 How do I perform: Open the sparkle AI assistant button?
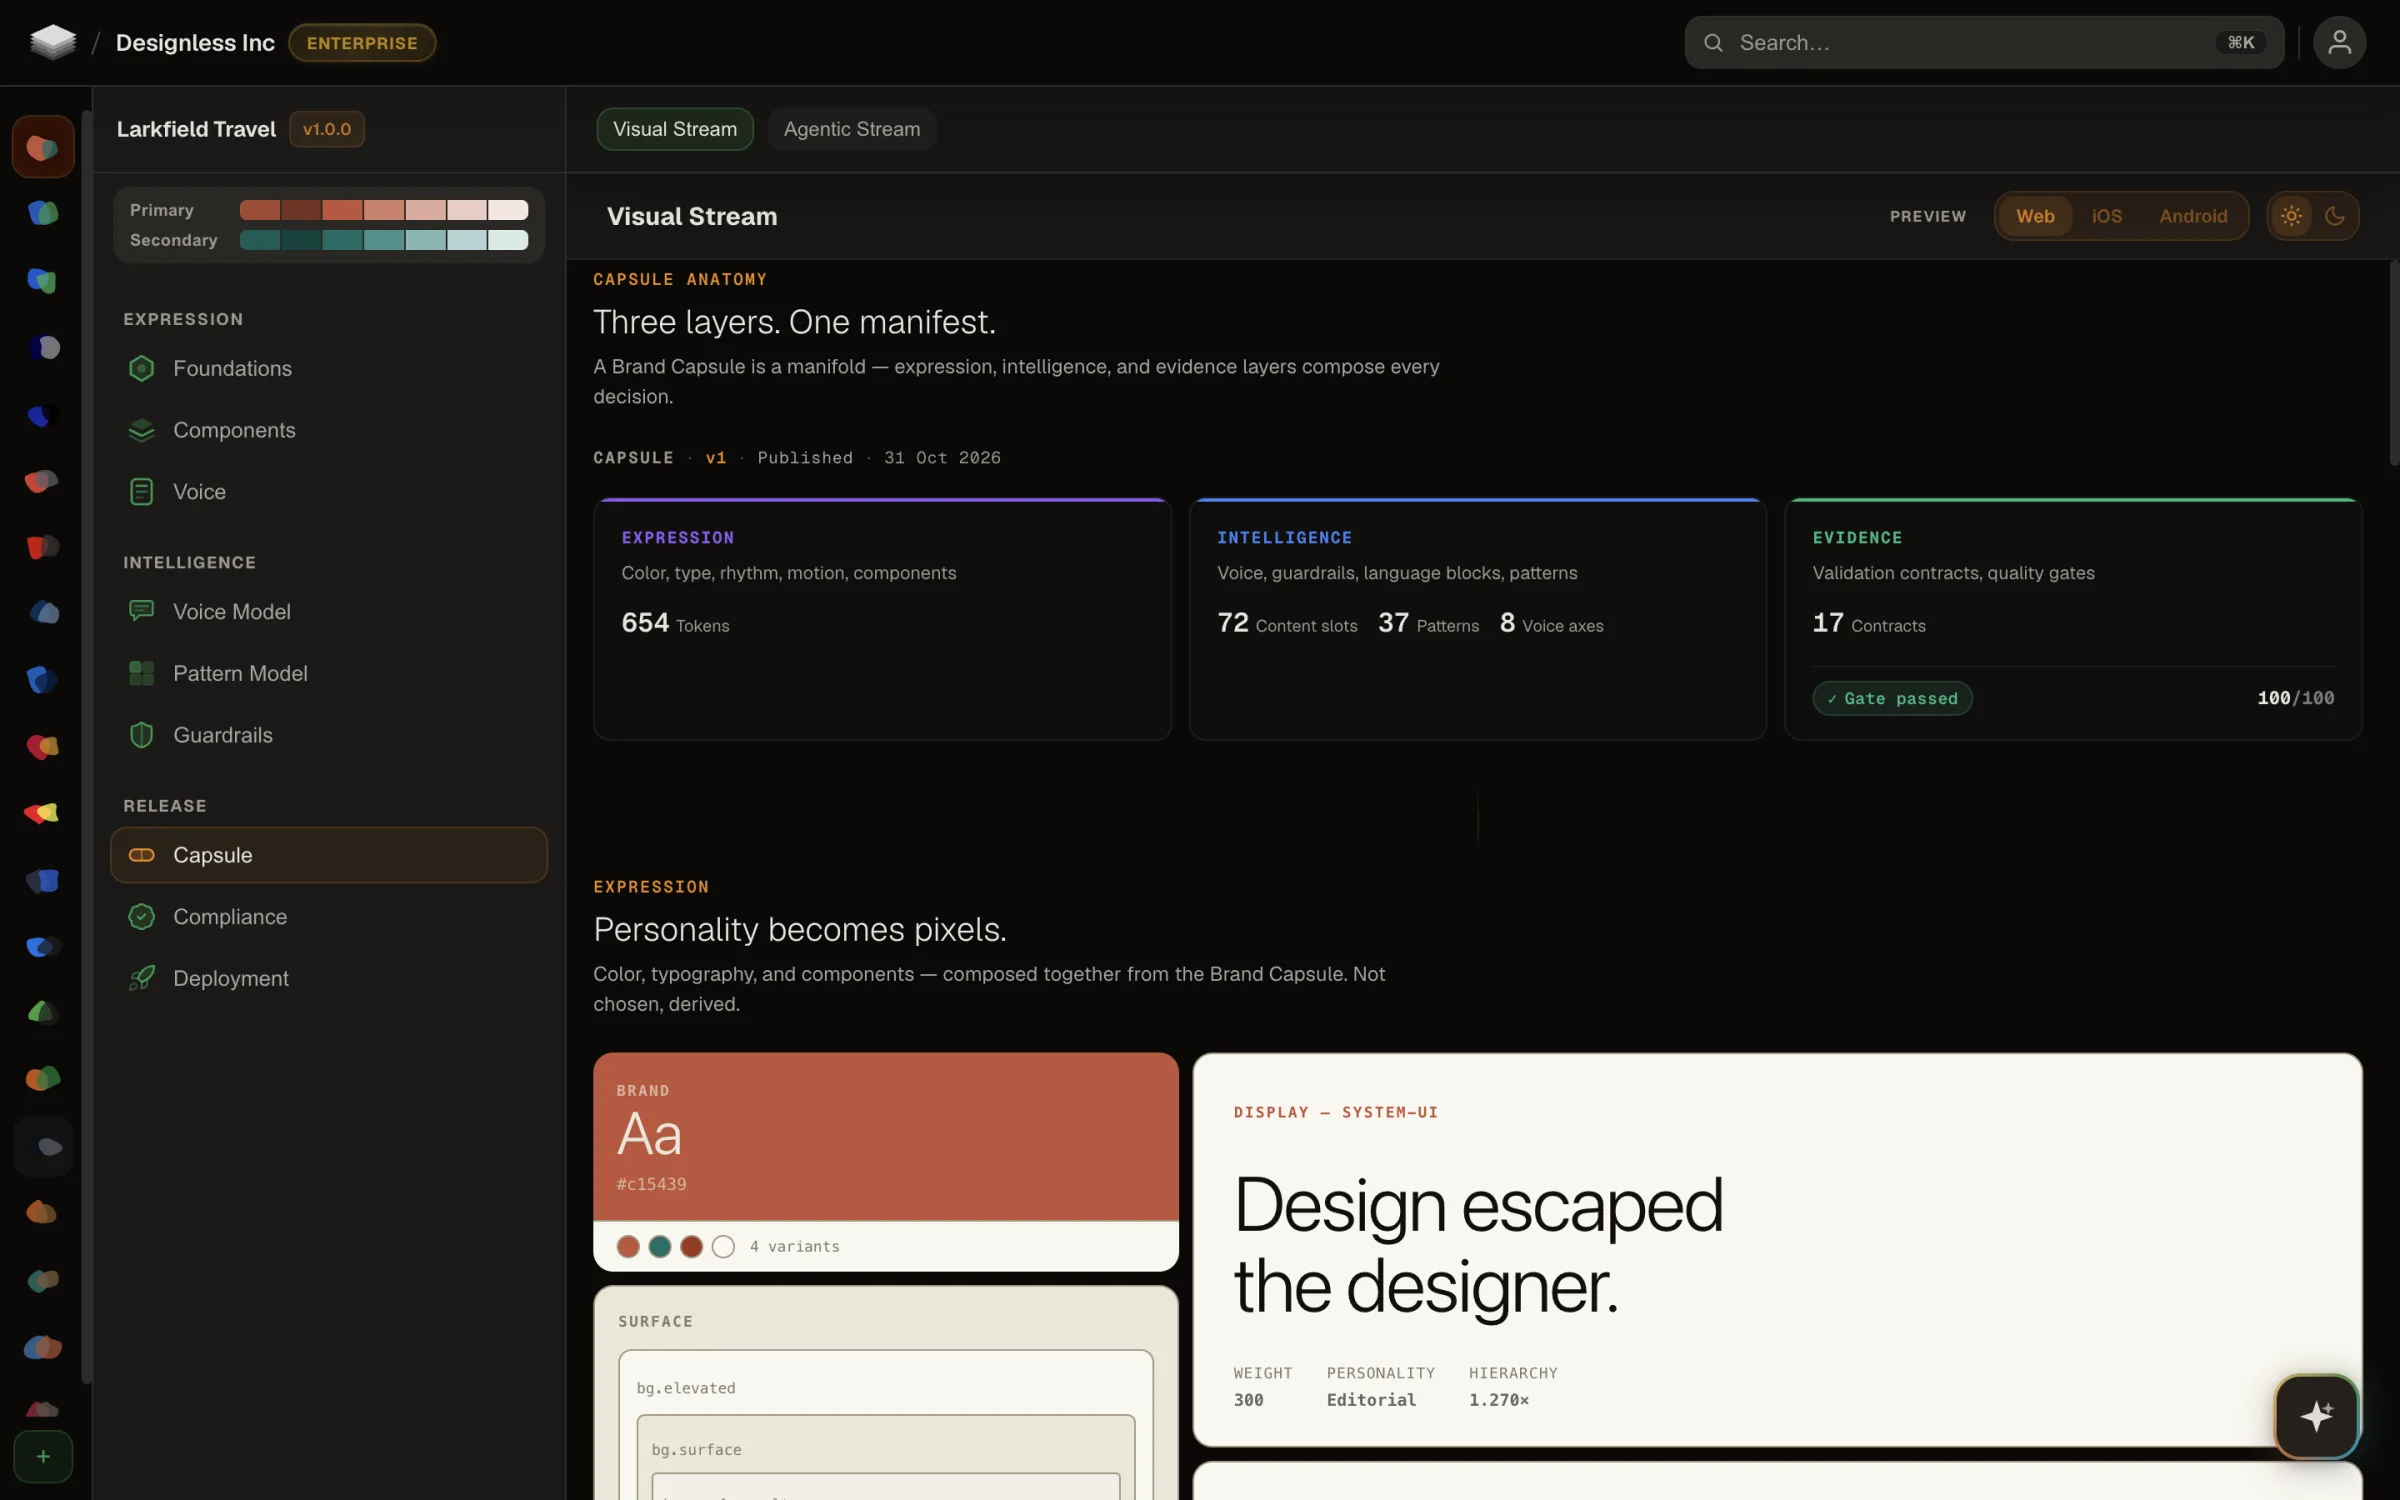tap(2316, 1416)
